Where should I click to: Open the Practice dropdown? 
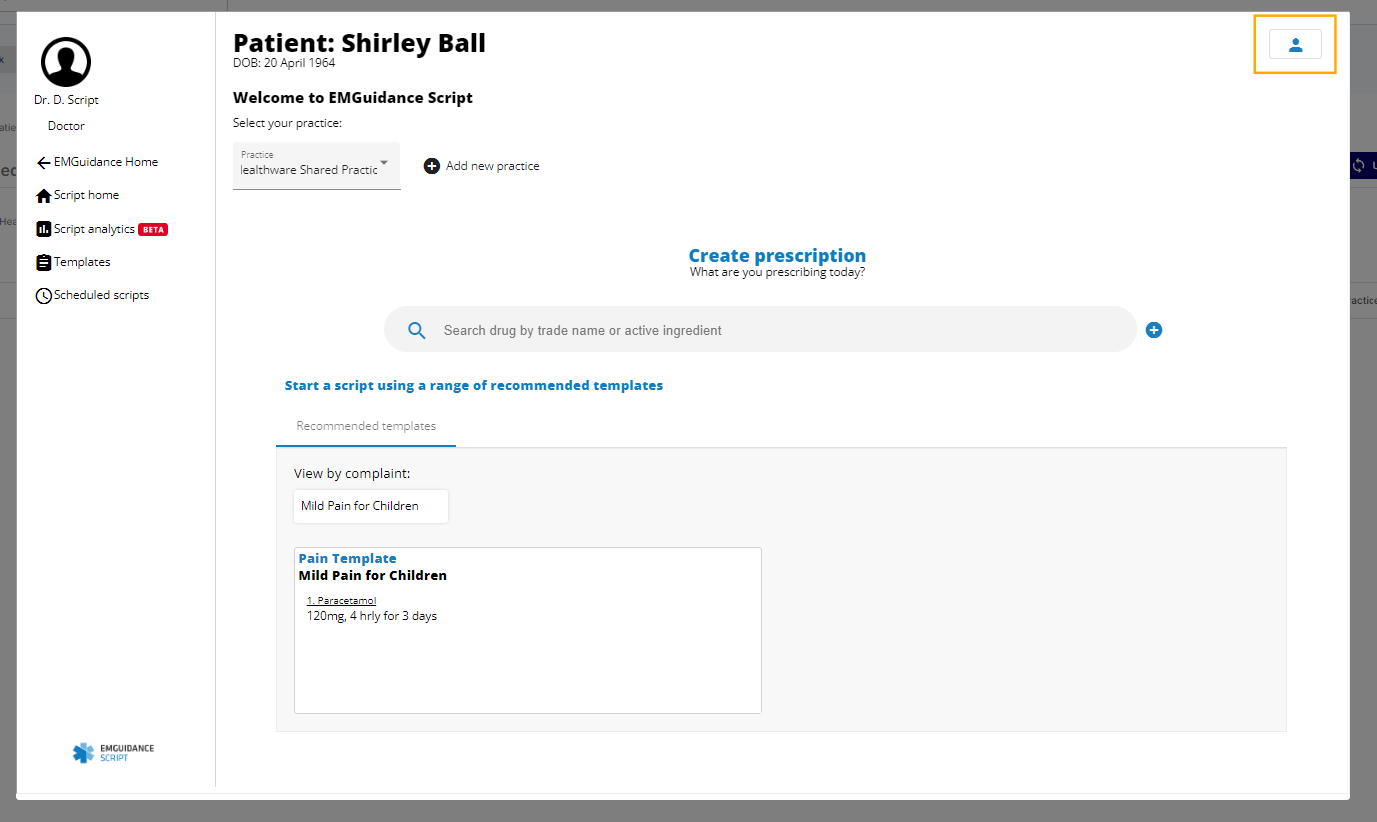(x=316, y=165)
